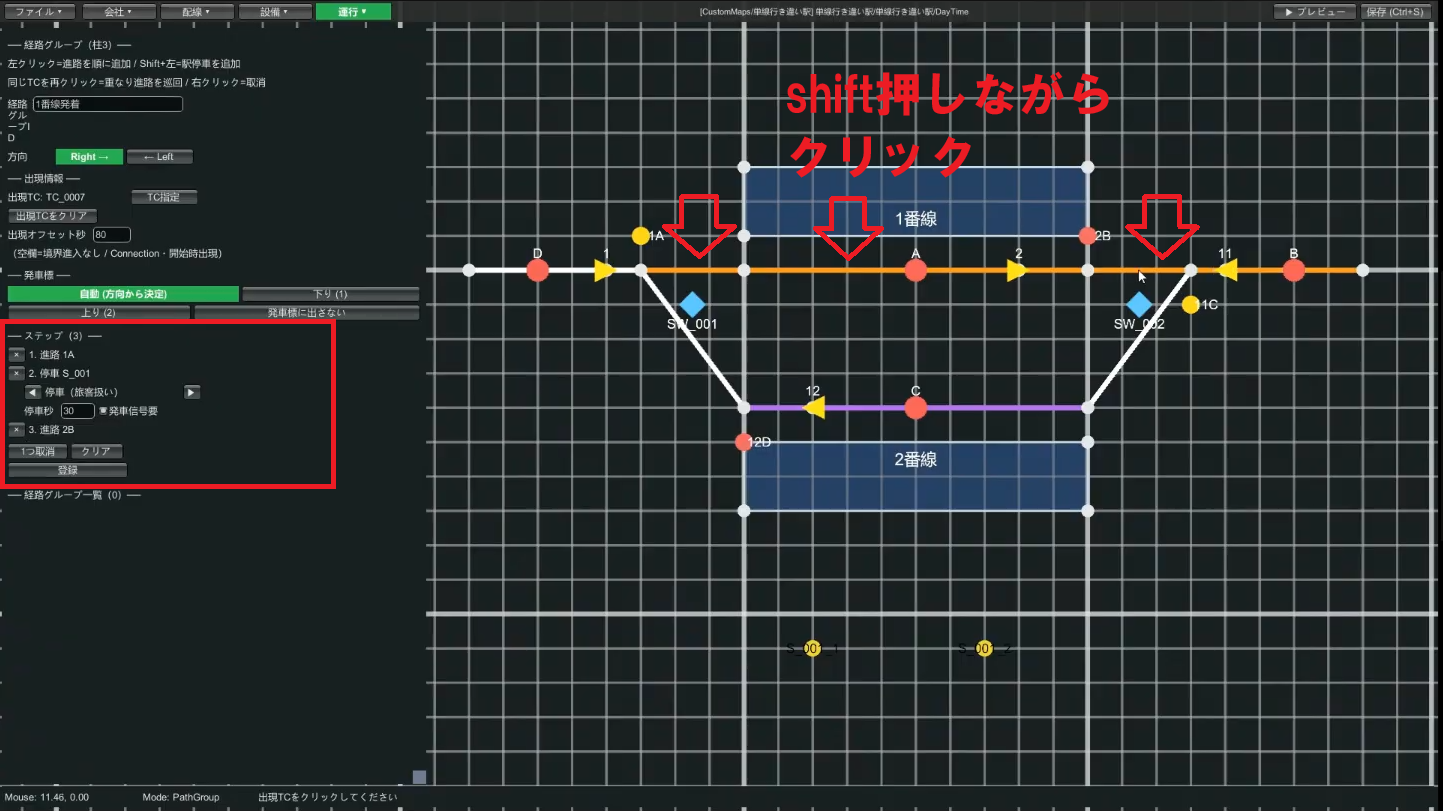Choose 下り (1) for the departure board
This screenshot has height=811, width=1443.
coord(330,294)
